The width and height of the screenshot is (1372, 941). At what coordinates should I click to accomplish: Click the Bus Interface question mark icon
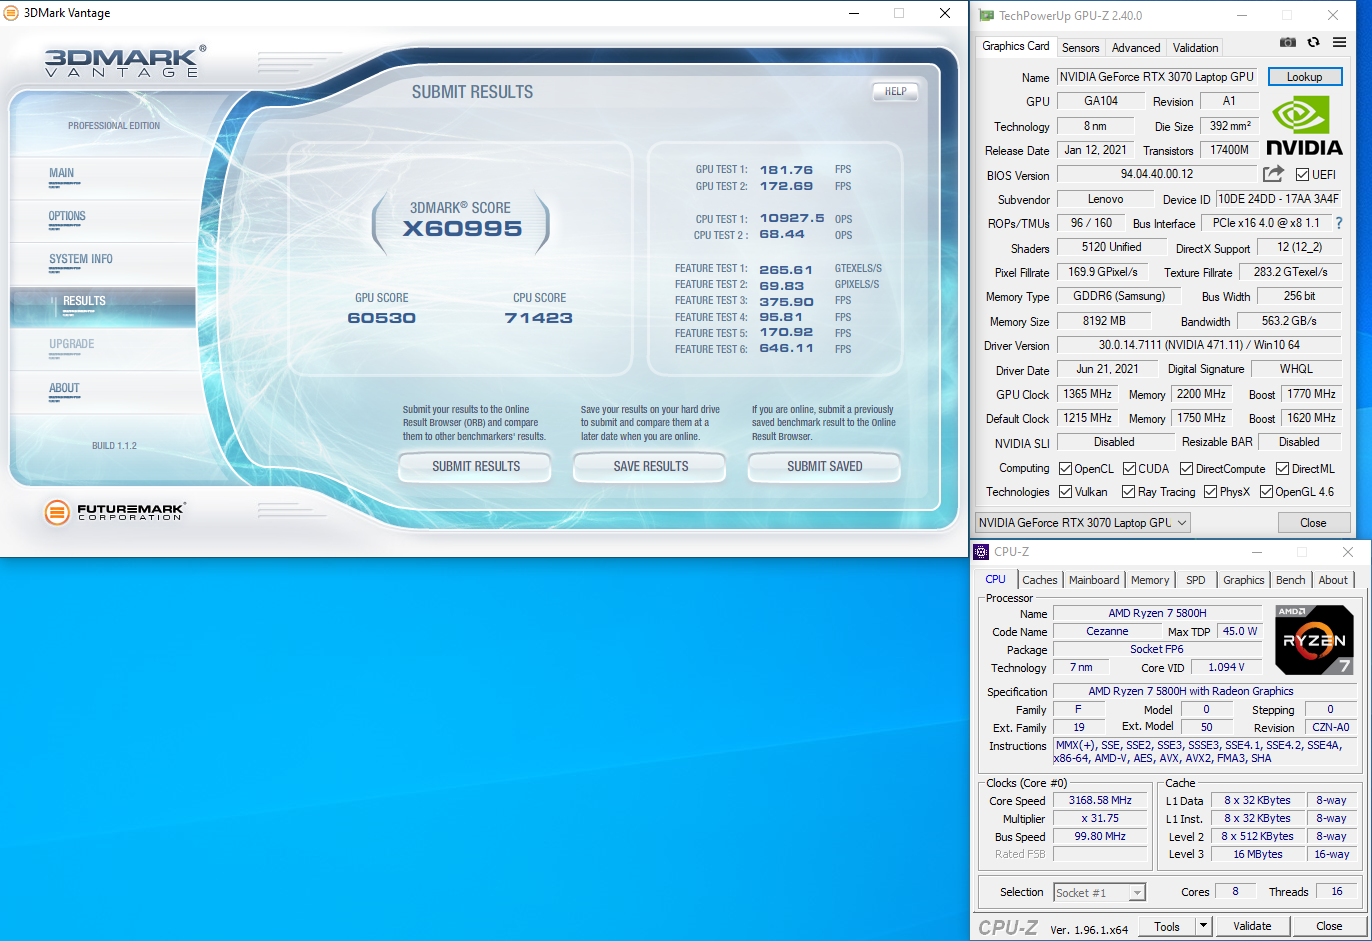[1339, 223]
